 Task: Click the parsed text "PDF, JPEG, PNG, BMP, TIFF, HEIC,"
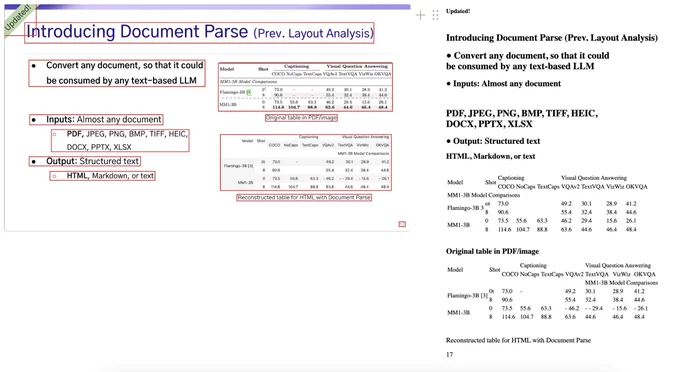(x=522, y=114)
